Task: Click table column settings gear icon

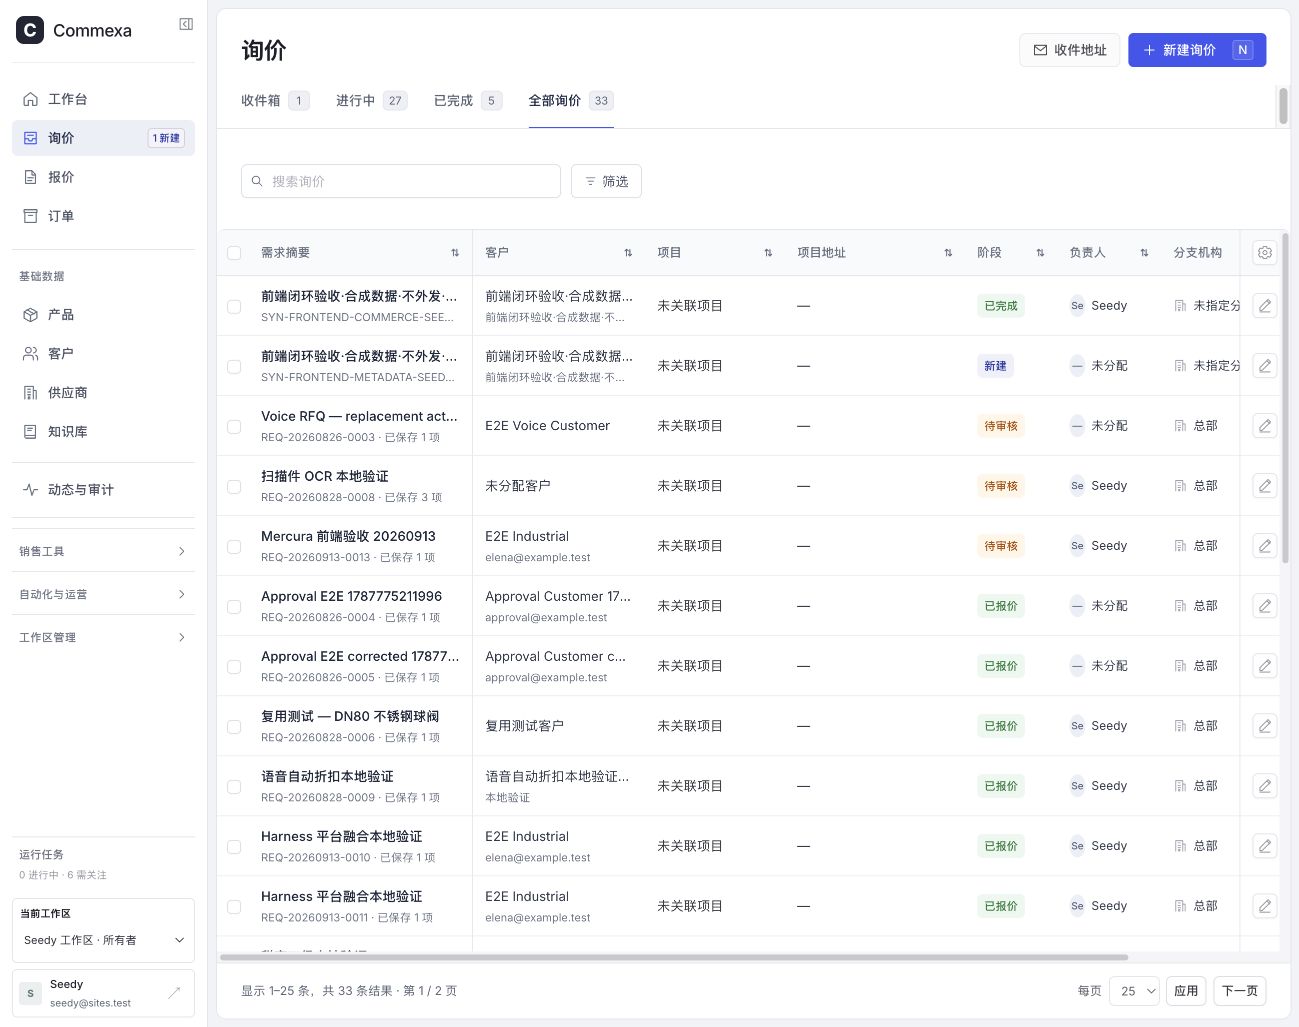Action: coord(1265,253)
